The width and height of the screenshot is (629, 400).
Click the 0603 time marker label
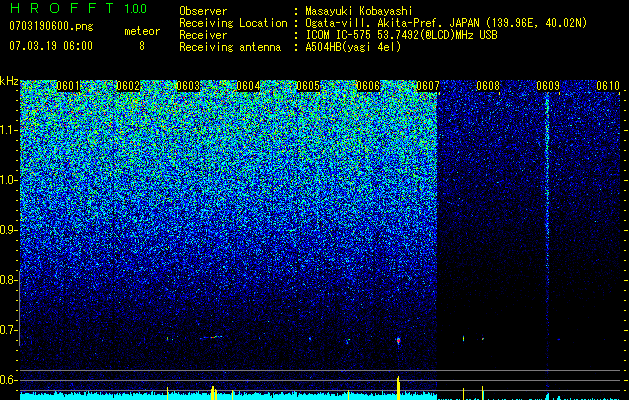tap(188, 86)
